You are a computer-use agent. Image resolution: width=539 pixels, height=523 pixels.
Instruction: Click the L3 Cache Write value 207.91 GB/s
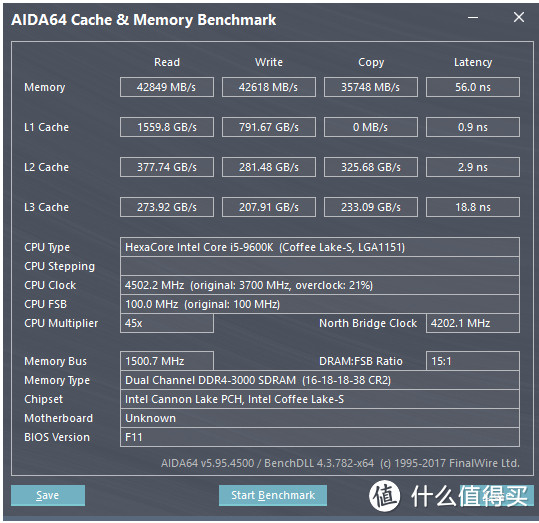click(269, 207)
